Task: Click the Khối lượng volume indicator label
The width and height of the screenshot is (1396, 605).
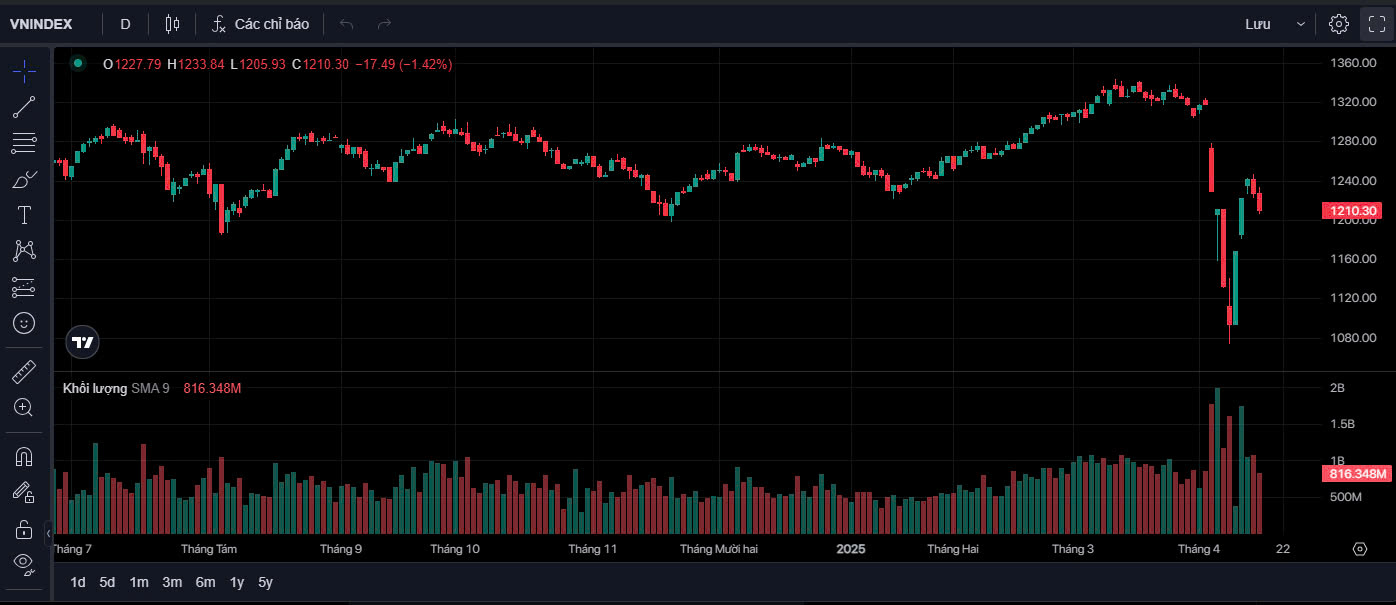Action: point(95,388)
